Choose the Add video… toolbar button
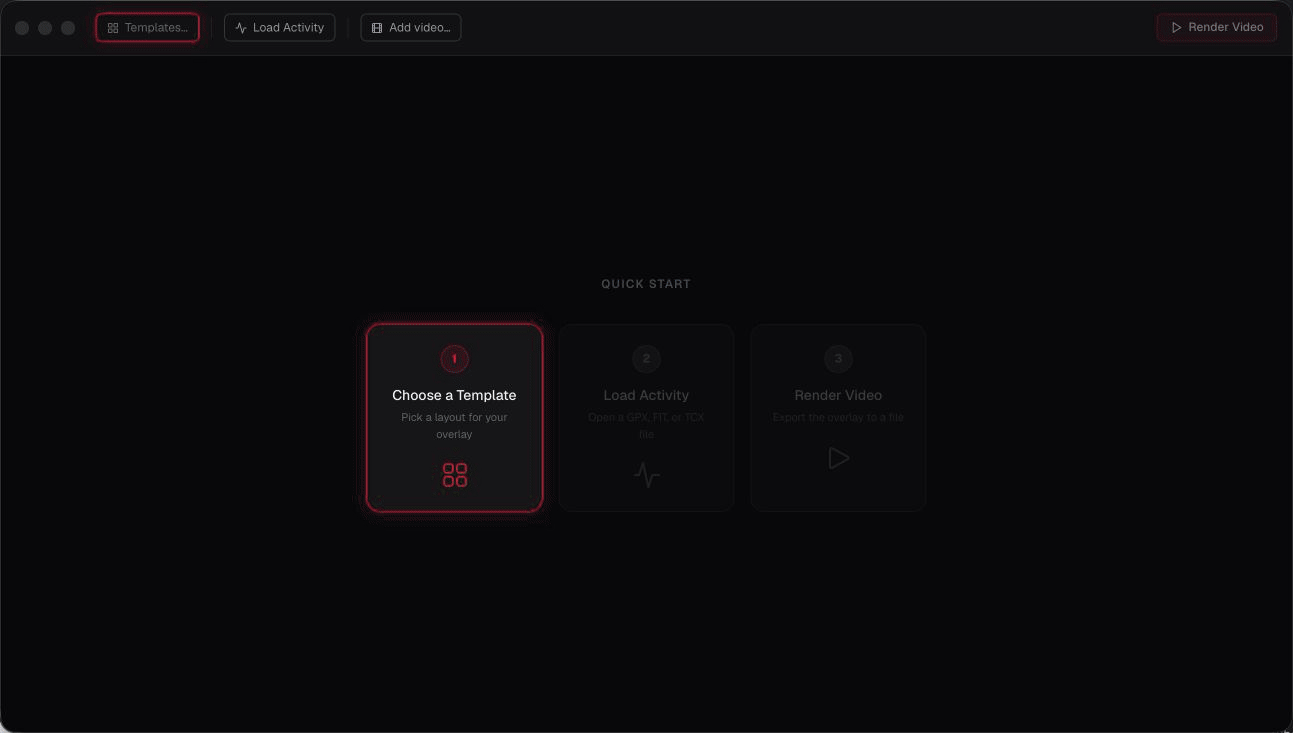 (x=411, y=28)
